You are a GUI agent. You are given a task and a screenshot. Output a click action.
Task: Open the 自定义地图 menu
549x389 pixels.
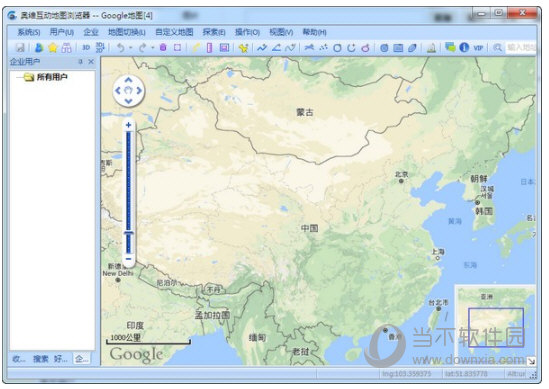pos(174,32)
